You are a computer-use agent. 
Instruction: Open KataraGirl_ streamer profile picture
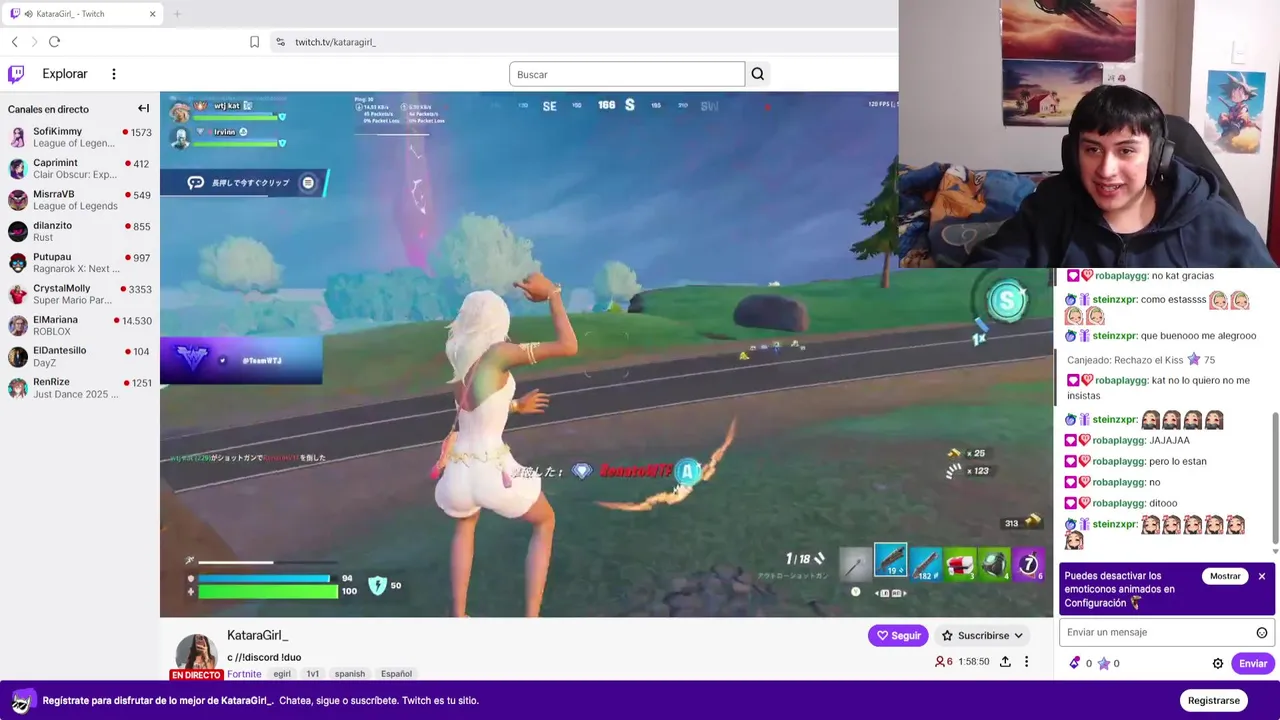pyautogui.click(x=196, y=652)
